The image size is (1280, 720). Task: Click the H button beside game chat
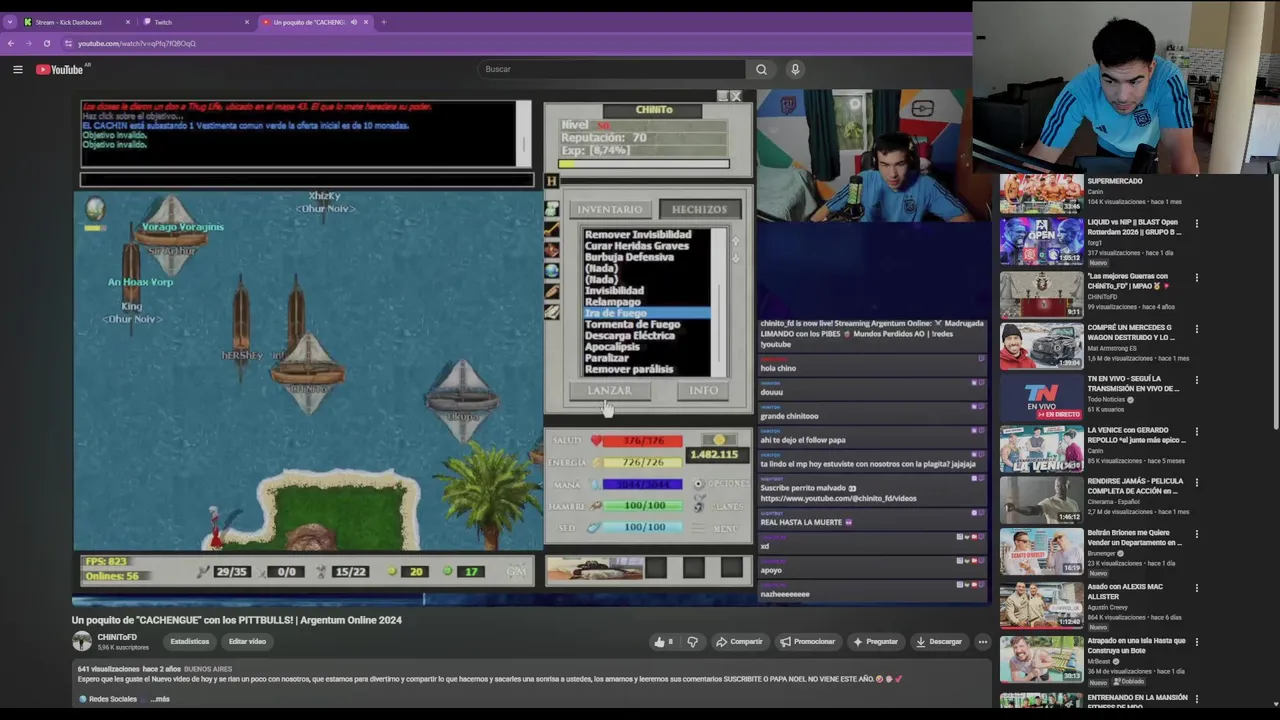point(551,180)
